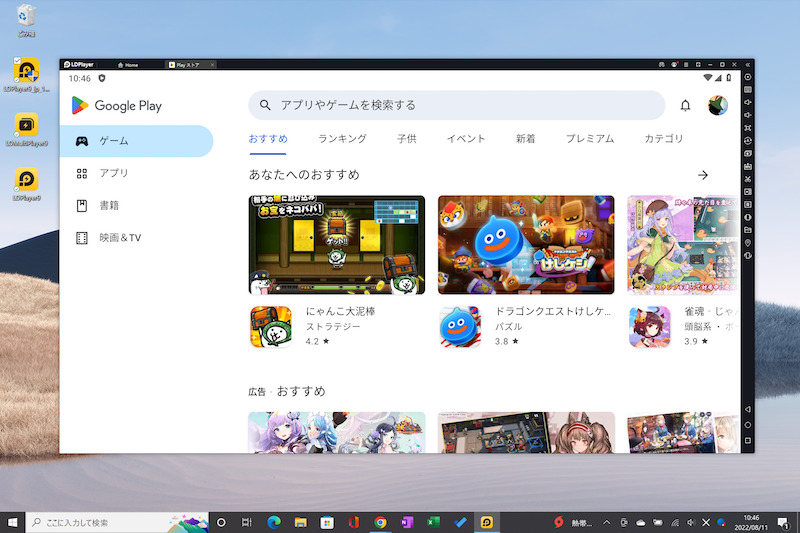The width and height of the screenshot is (800, 533).
Task: Select 映画＆TV in the left navigation
Action: [x=119, y=238]
